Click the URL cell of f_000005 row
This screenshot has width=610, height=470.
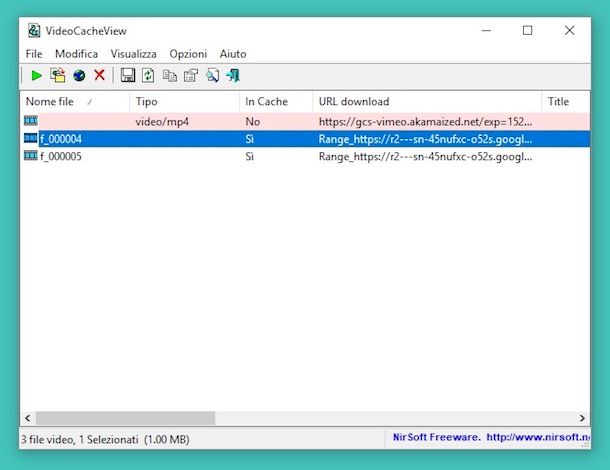pyautogui.click(x=425, y=156)
